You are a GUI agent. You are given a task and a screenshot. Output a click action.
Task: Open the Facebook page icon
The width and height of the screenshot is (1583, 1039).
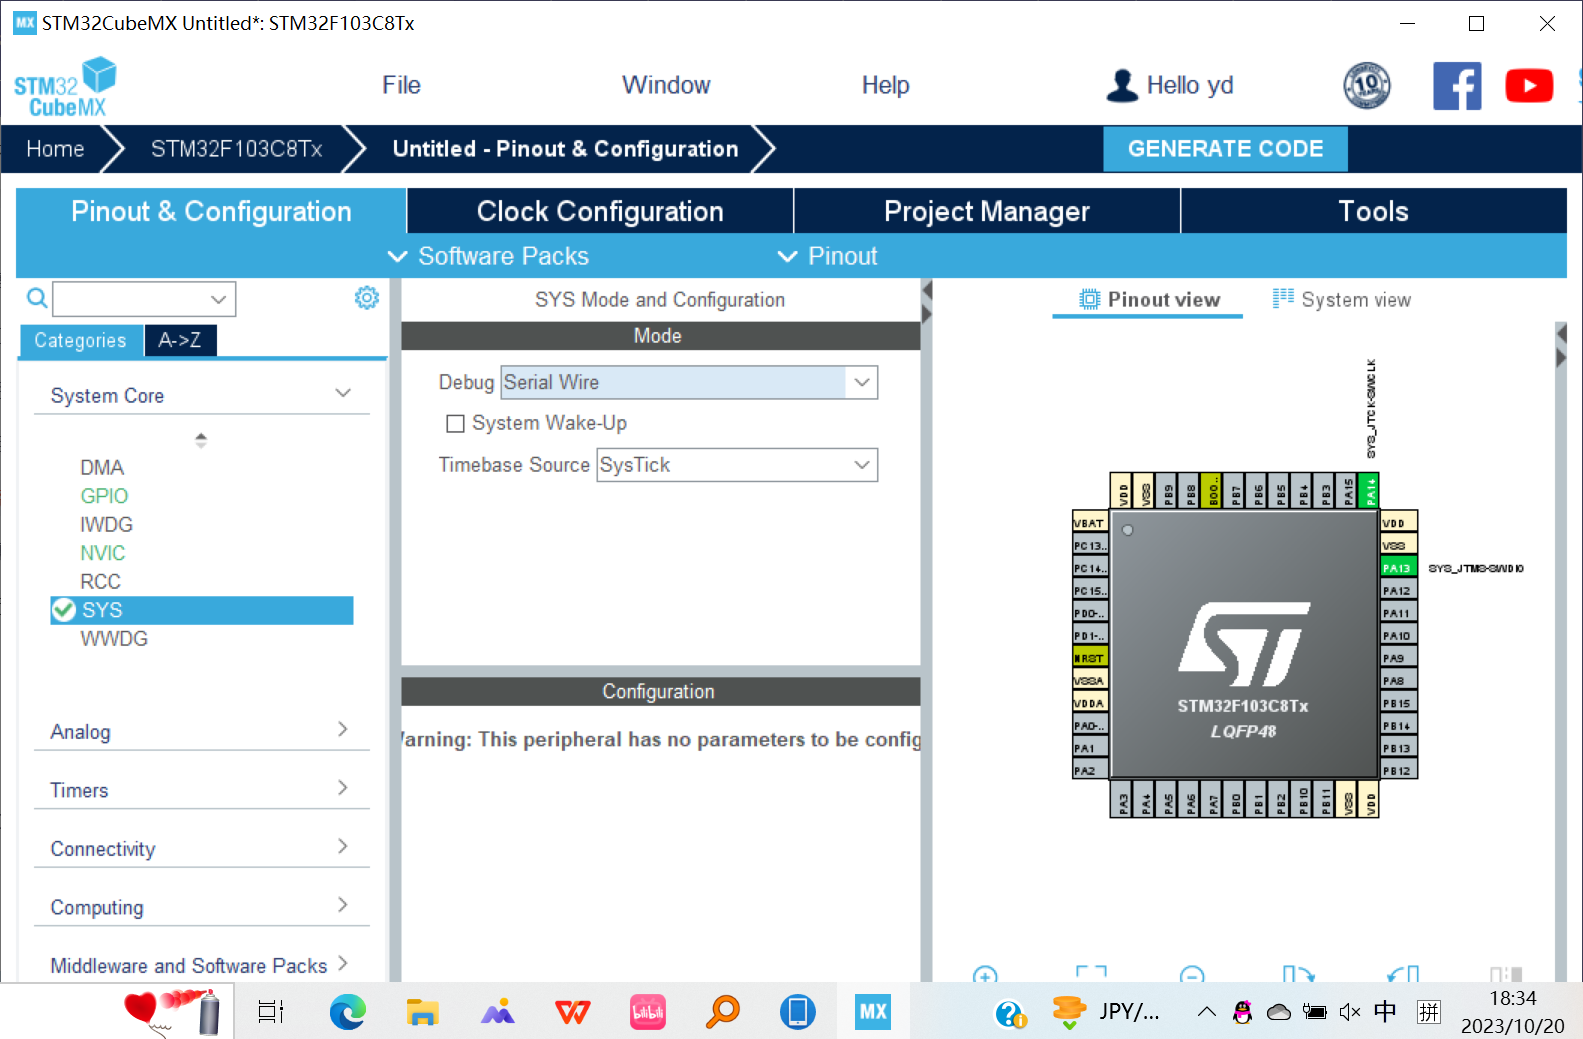click(1457, 86)
